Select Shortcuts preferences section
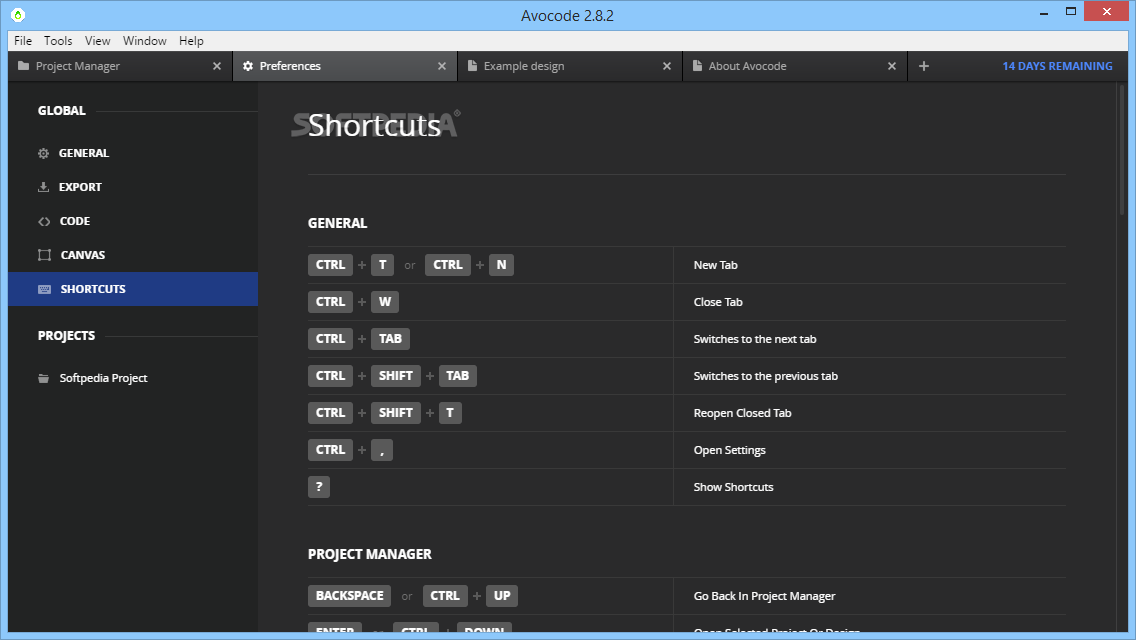The height and width of the screenshot is (640, 1136). click(x=133, y=289)
